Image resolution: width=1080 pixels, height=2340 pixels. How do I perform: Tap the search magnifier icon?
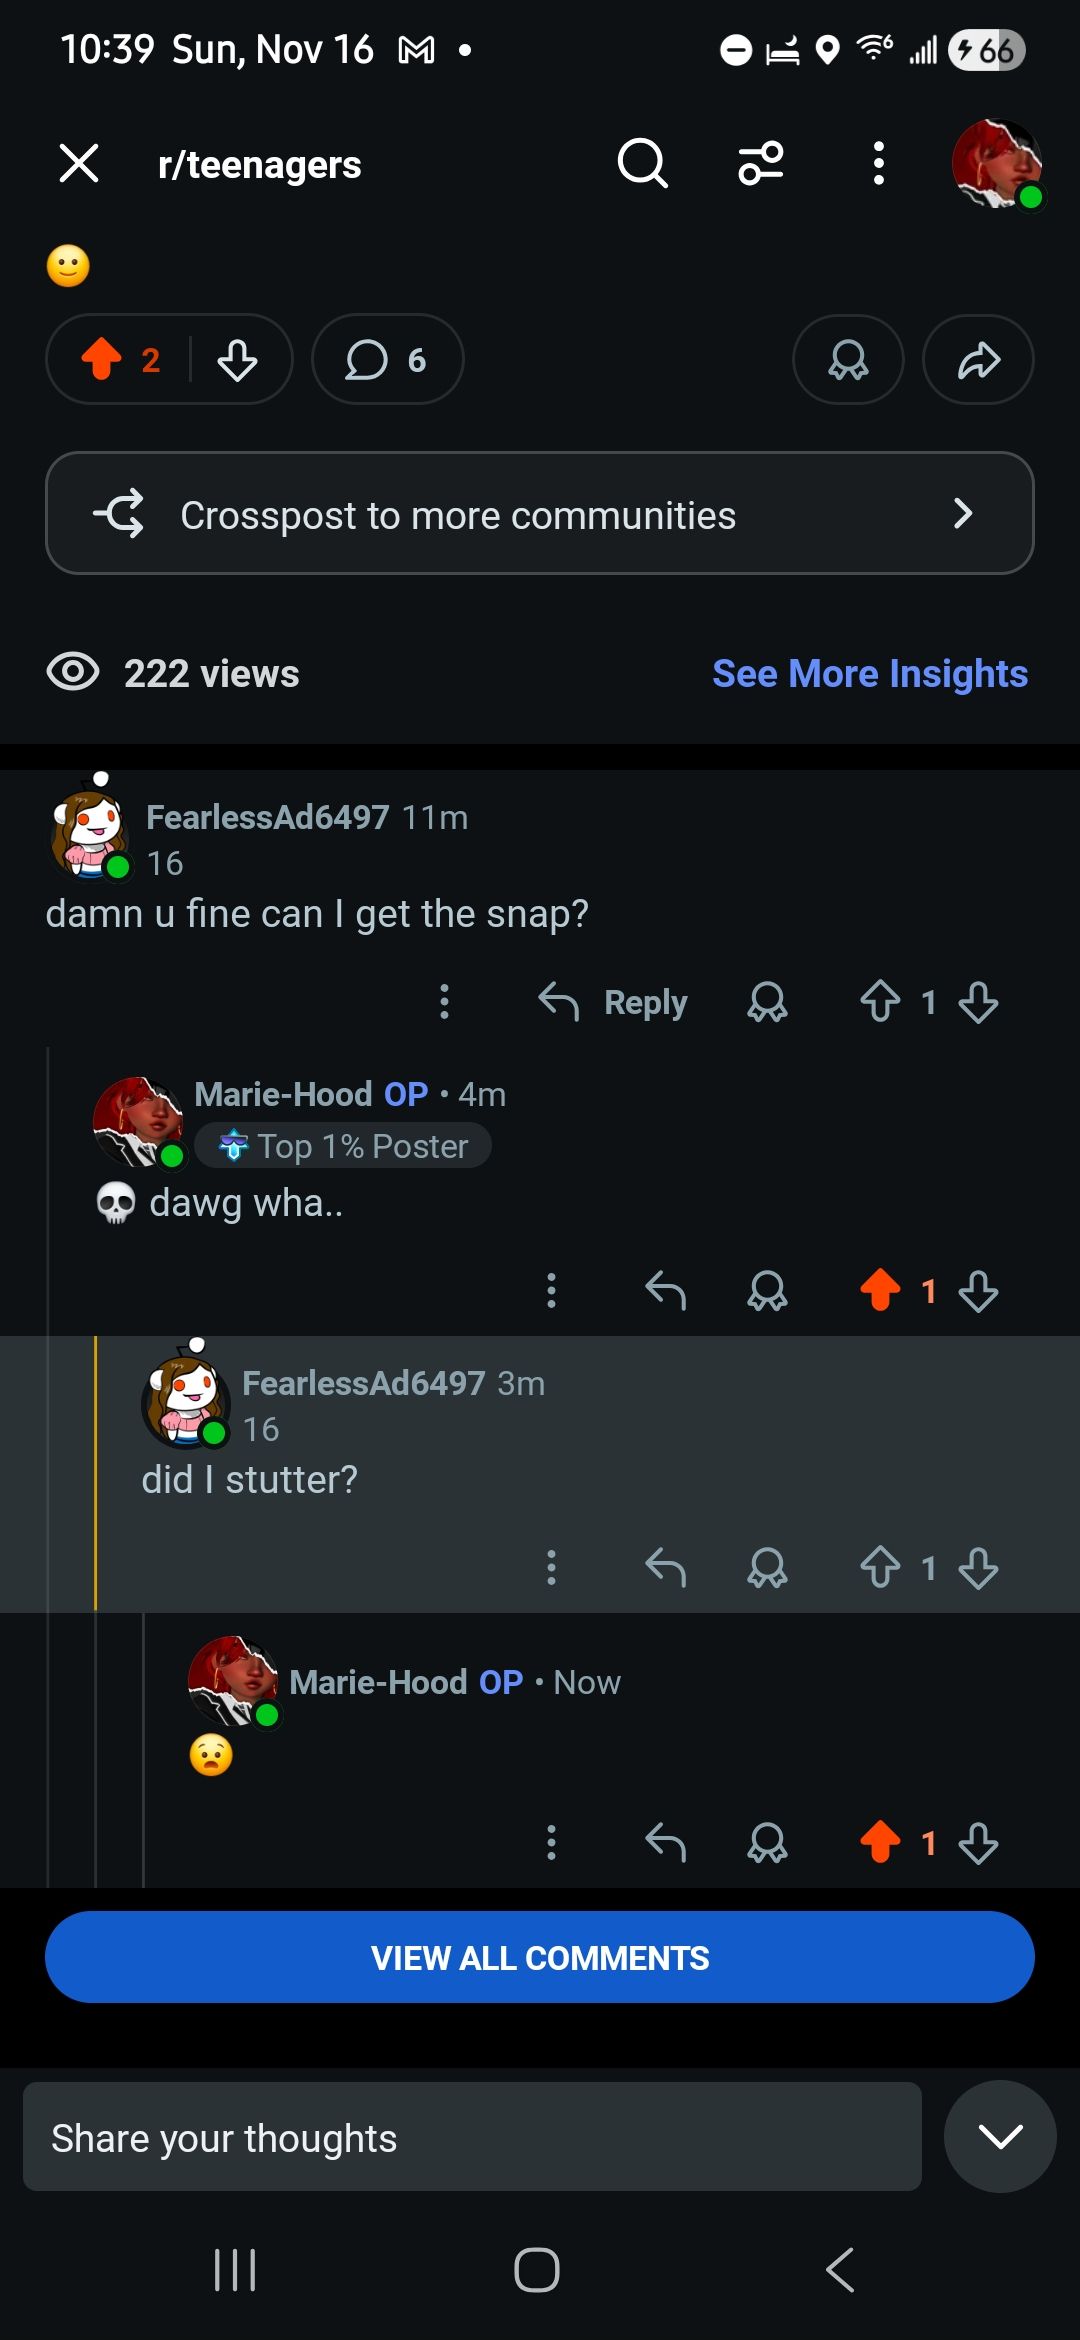click(x=642, y=163)
